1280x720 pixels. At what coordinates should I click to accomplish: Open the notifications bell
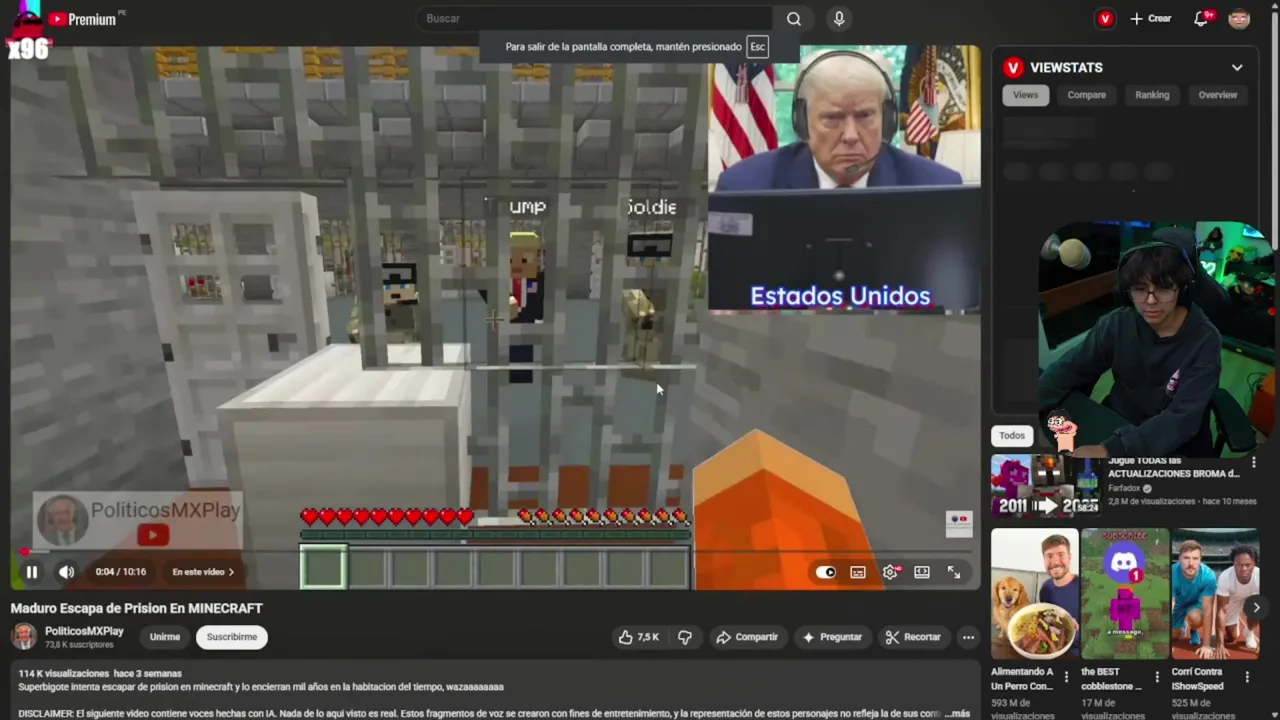[1201, 19]
